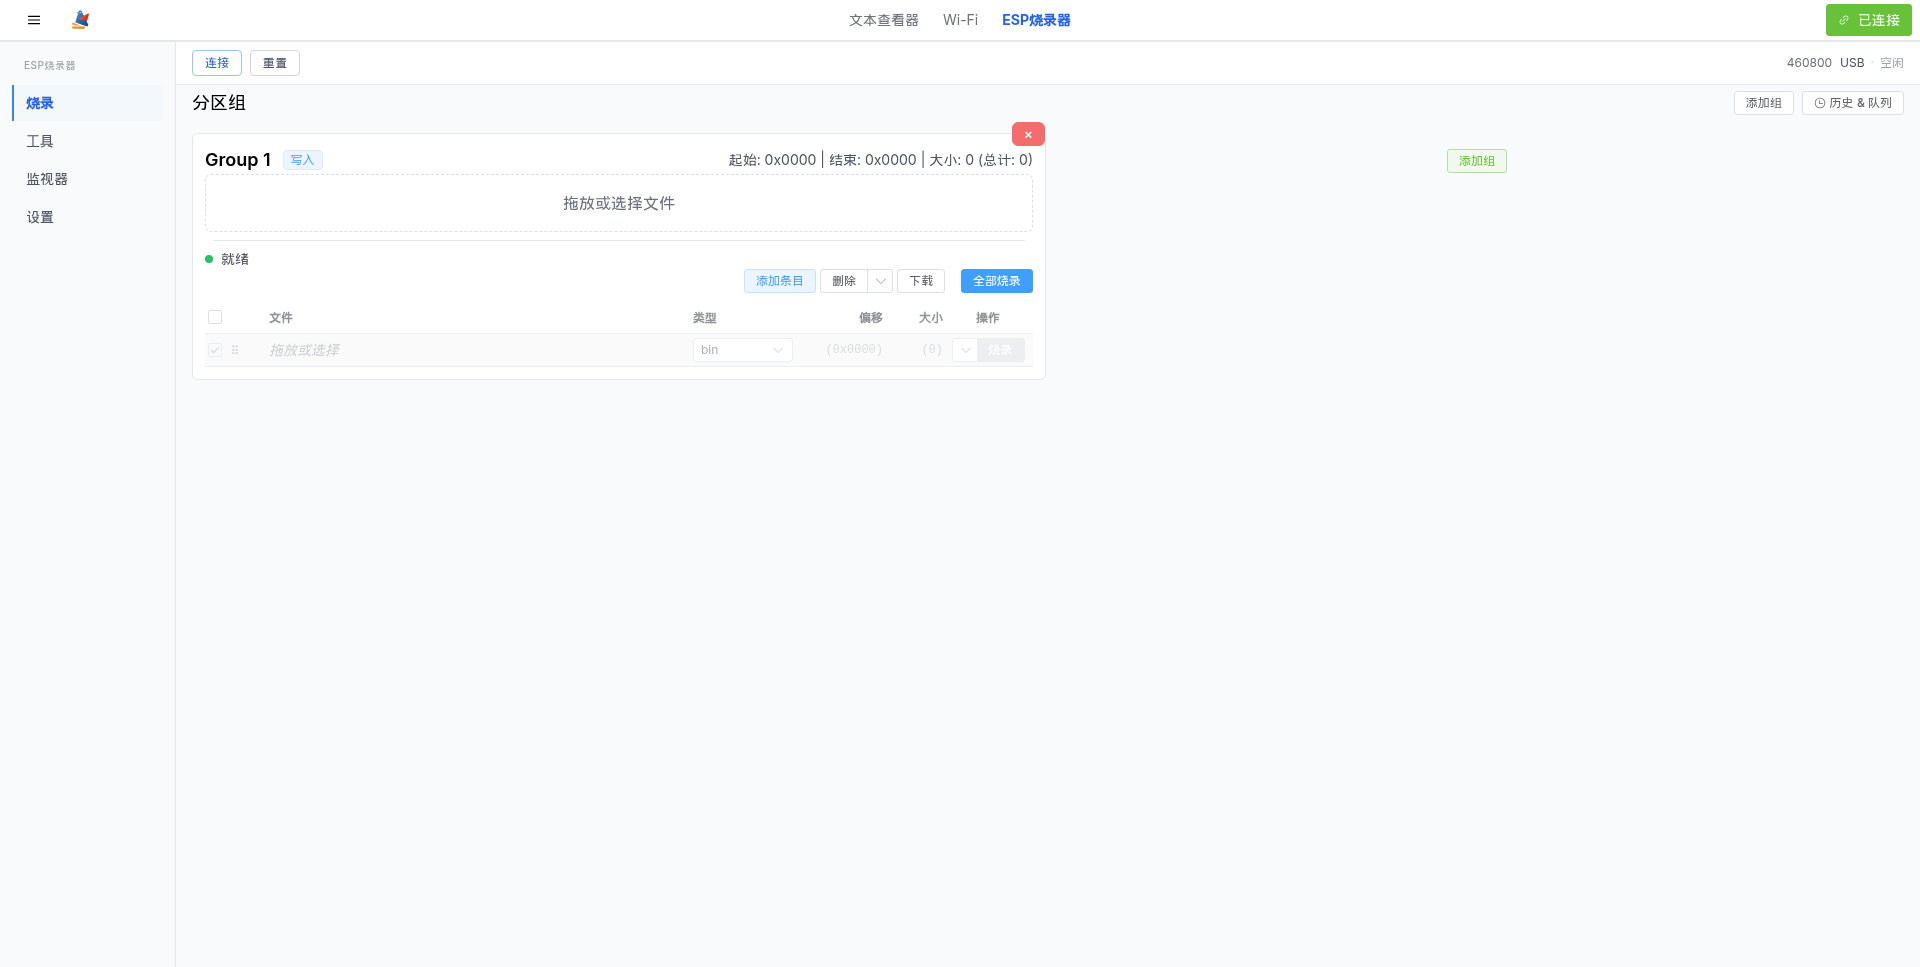Open the hamburger navigation menu
The width and height of the screenshot is (1920, 967).
pos(33,20)
